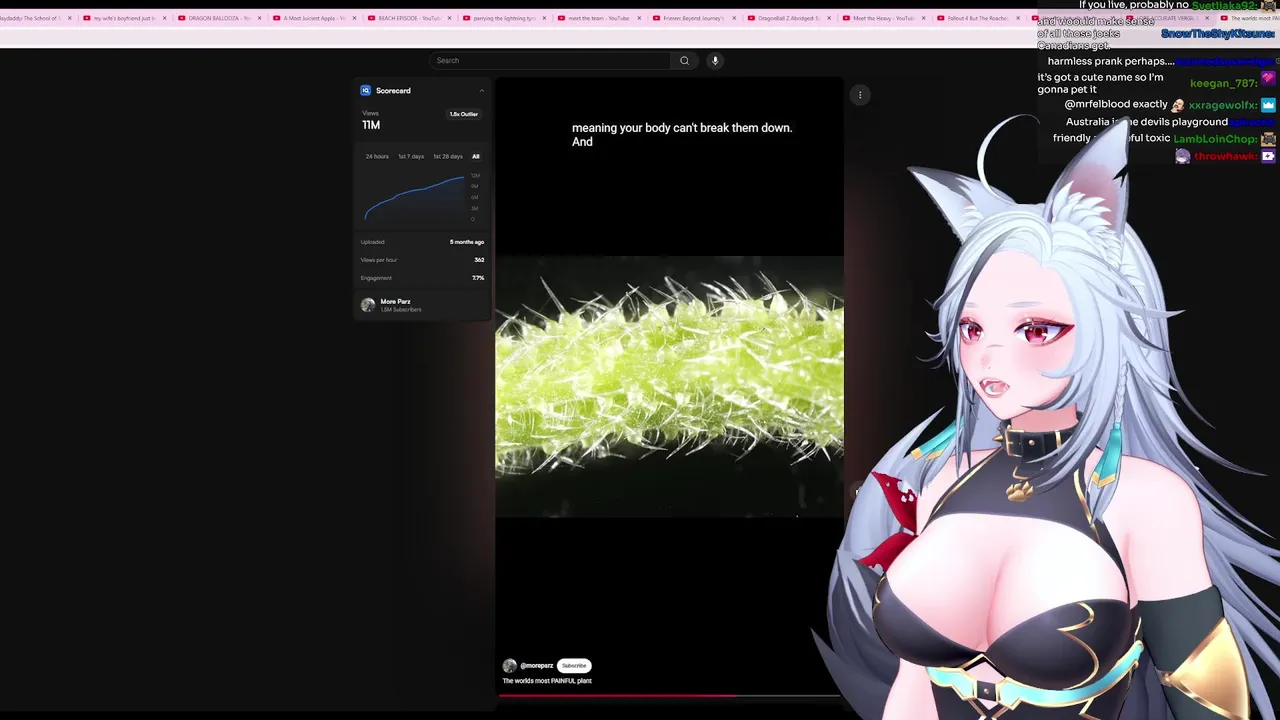The width and height of the screenshot is (1280, 720).
Task: Click chat username LambLoinChop
Action: [1216, 139]
